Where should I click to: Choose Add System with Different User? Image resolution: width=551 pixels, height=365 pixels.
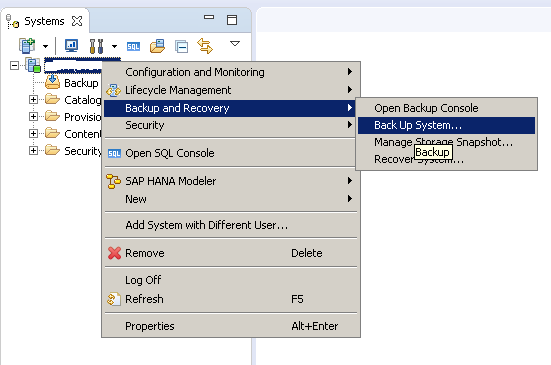pyautogui.click(x=231, y=225)
